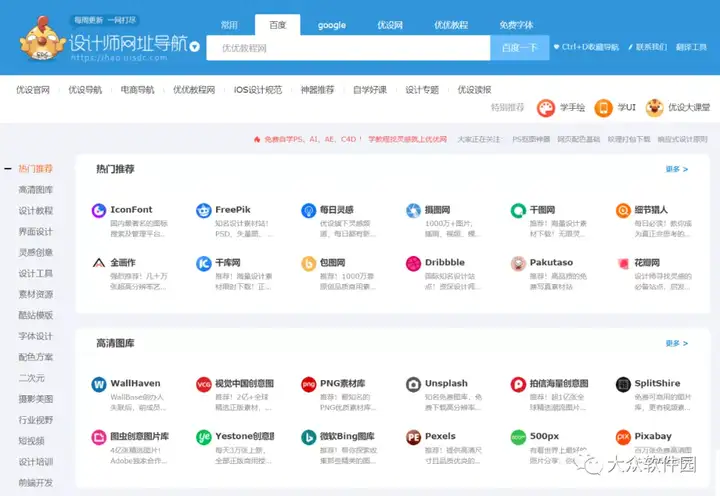Viewport: 720px width, 496px height.
Task: Open the Unsplash camera icon
Action: point(413,384)
